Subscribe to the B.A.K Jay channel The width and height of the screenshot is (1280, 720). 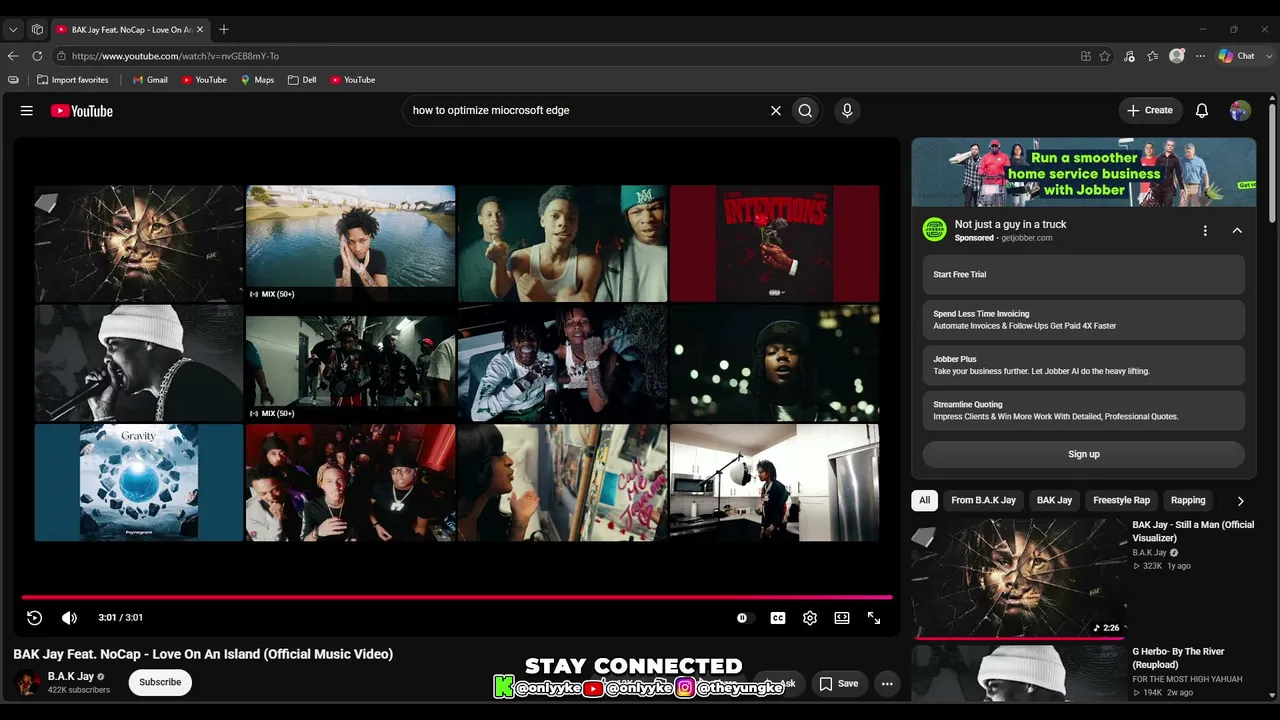point(160,682)
